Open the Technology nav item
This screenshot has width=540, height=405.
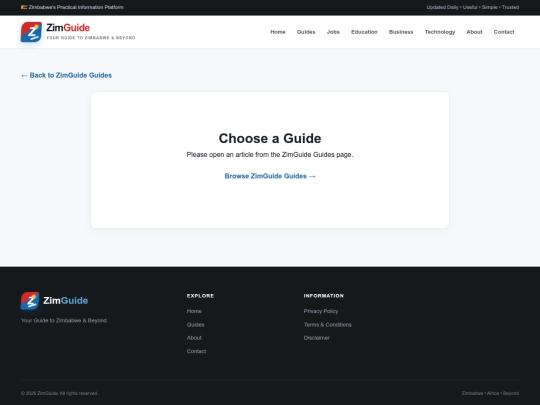coord(440,32)
